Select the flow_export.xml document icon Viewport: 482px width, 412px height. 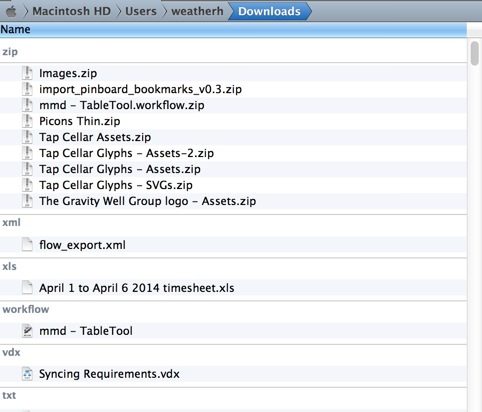[x=27, y=245]
